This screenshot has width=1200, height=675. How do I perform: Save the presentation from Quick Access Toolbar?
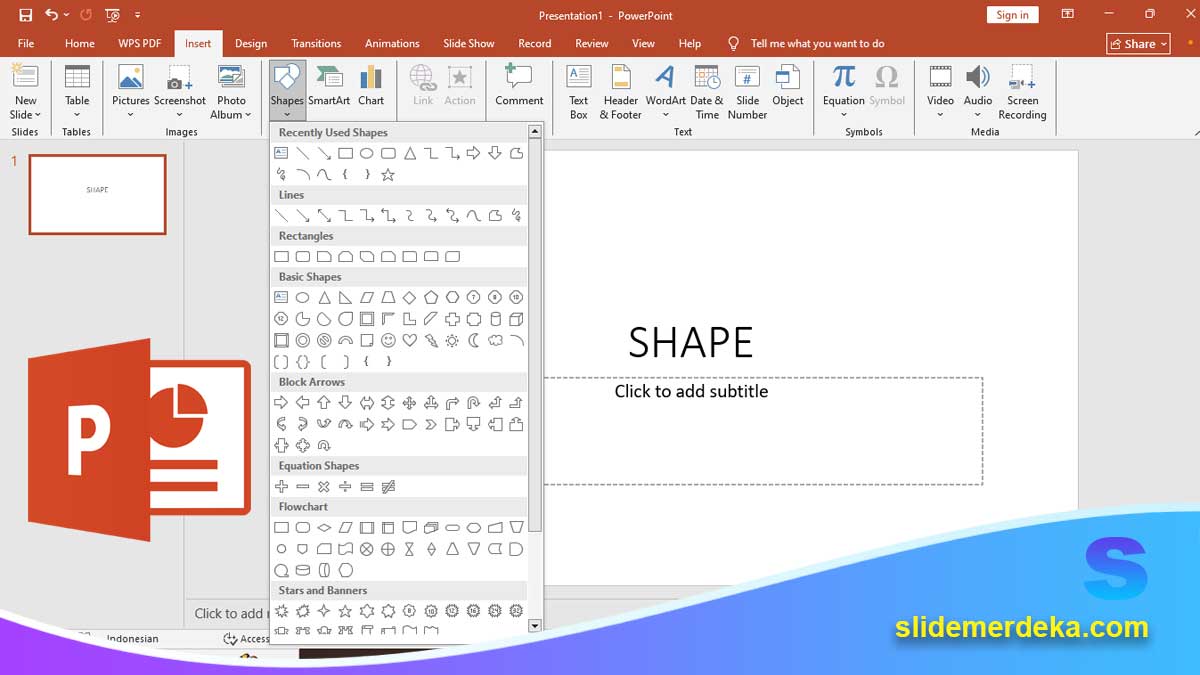click(26, 15)
